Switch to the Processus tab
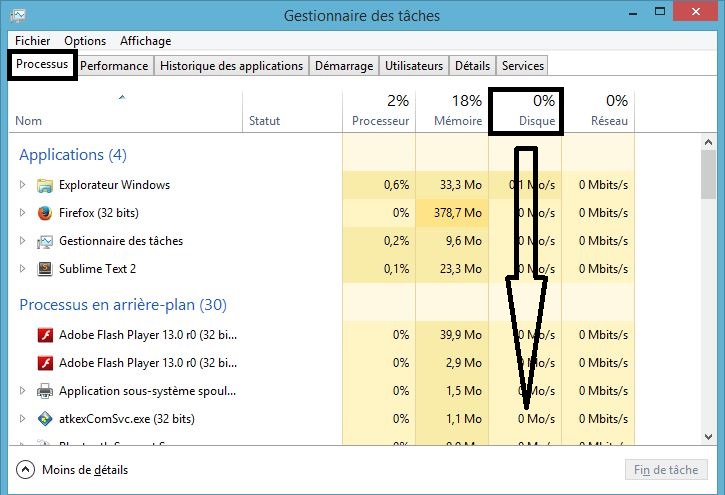The image size is (725, 495). pos(42,64)
